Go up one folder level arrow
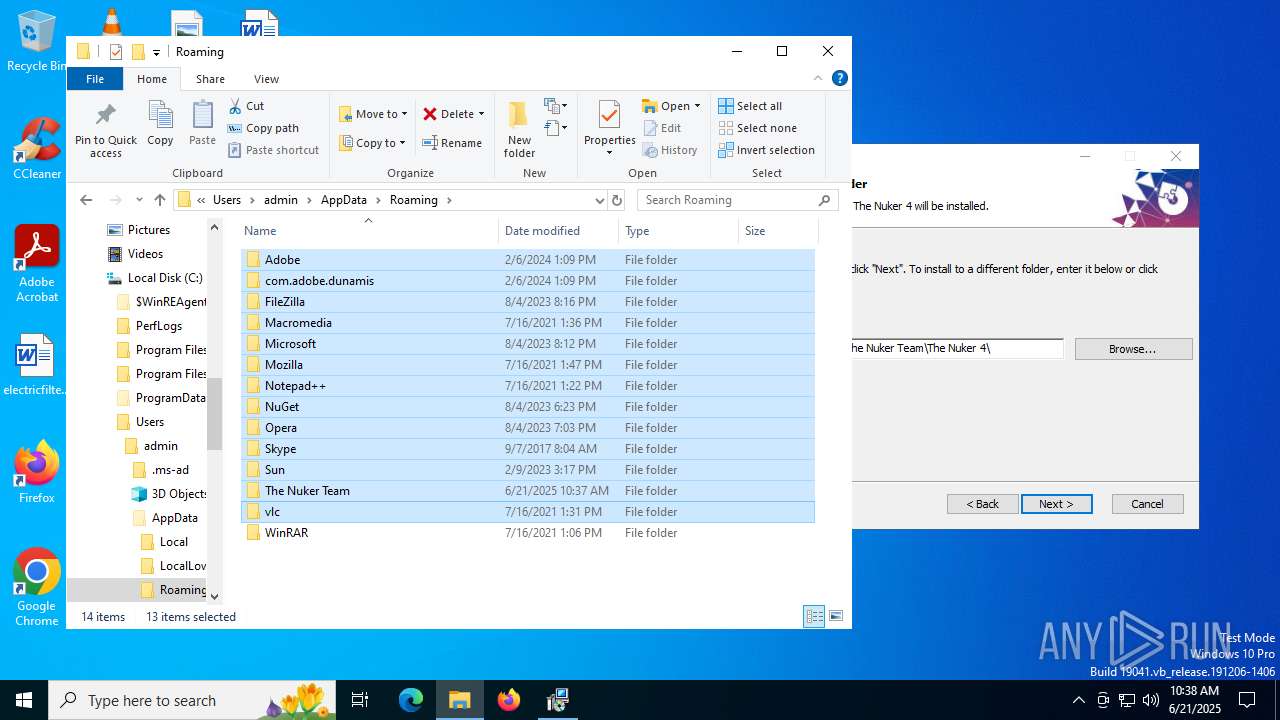Screen dimensions: 1280x720 pos(159,200)
